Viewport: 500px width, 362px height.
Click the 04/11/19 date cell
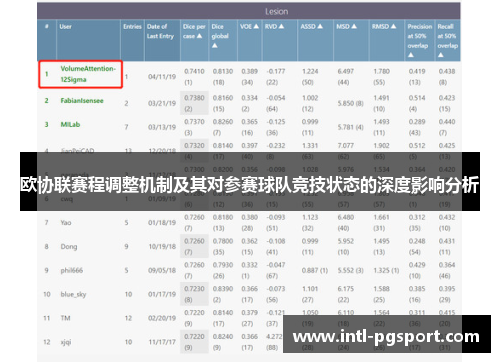[x=162, y=77]
